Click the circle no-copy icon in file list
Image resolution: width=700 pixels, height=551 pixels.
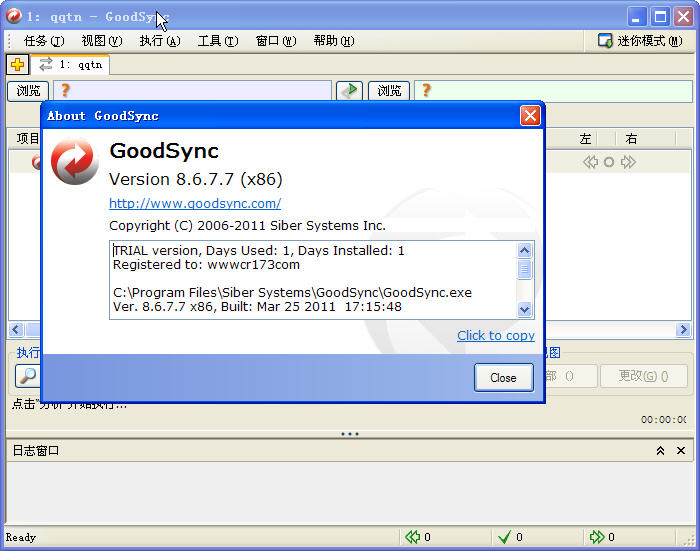coord(609,162)
